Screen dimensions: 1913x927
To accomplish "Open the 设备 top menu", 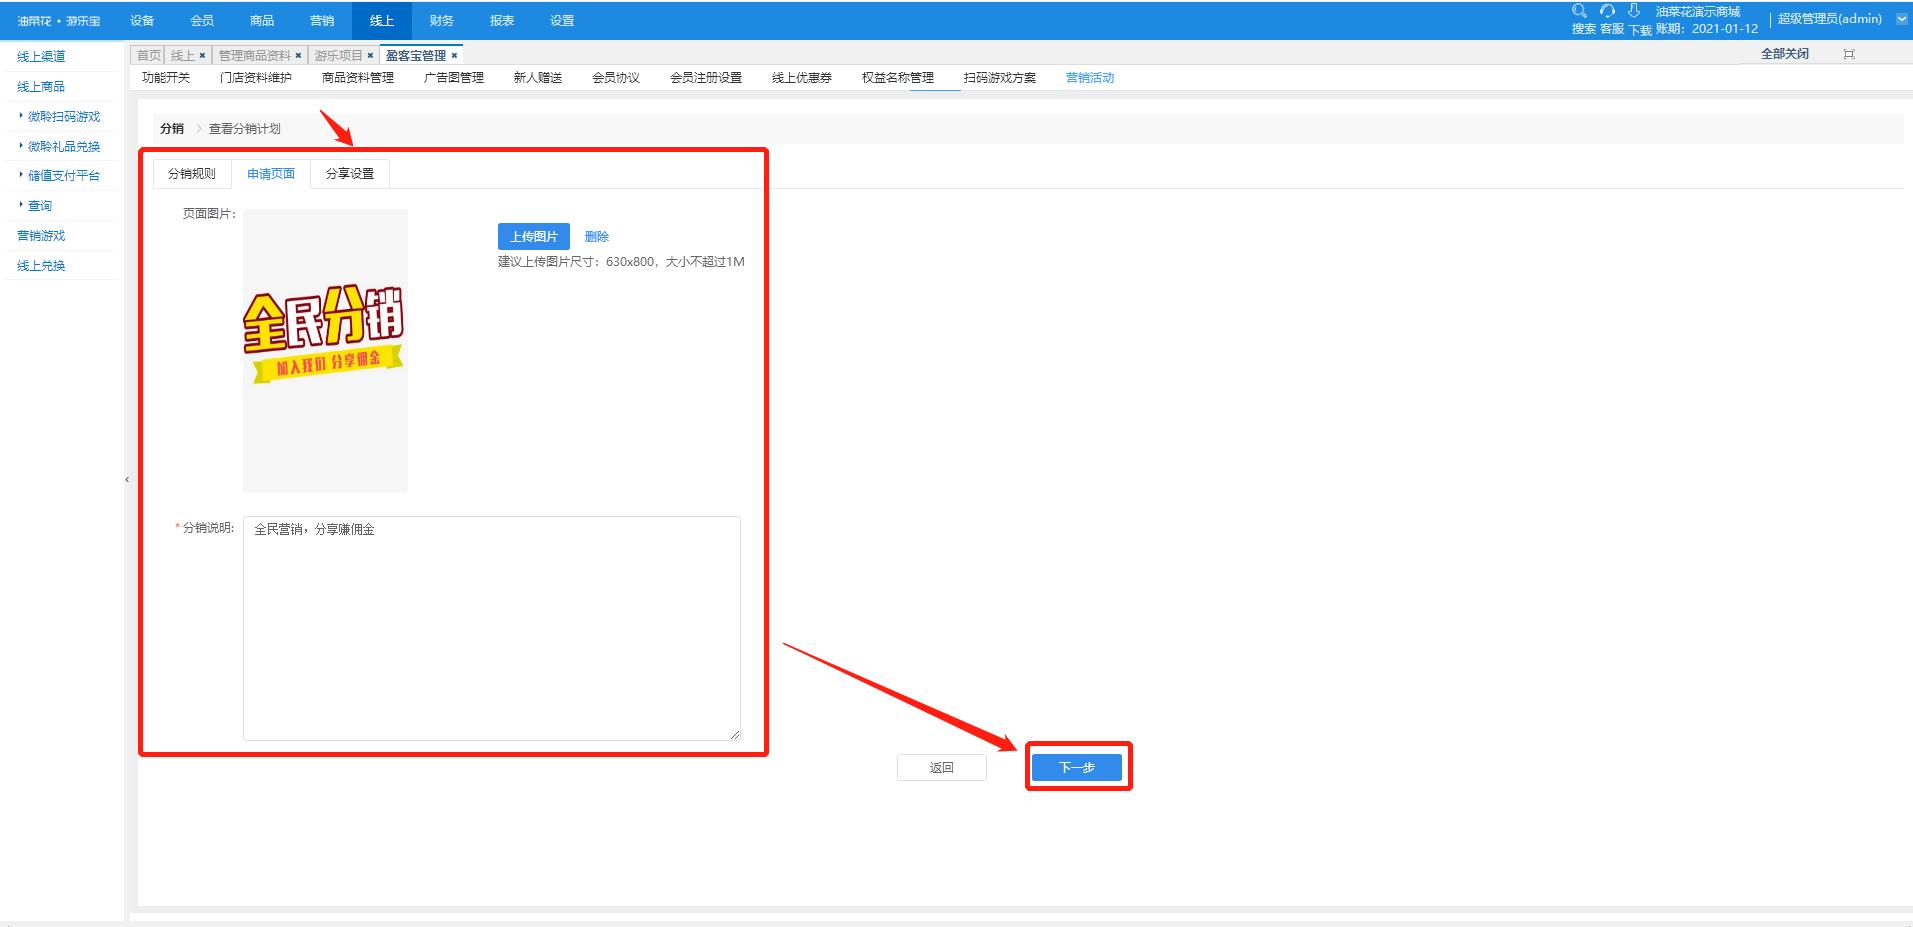I will click(x=142, y=21).
